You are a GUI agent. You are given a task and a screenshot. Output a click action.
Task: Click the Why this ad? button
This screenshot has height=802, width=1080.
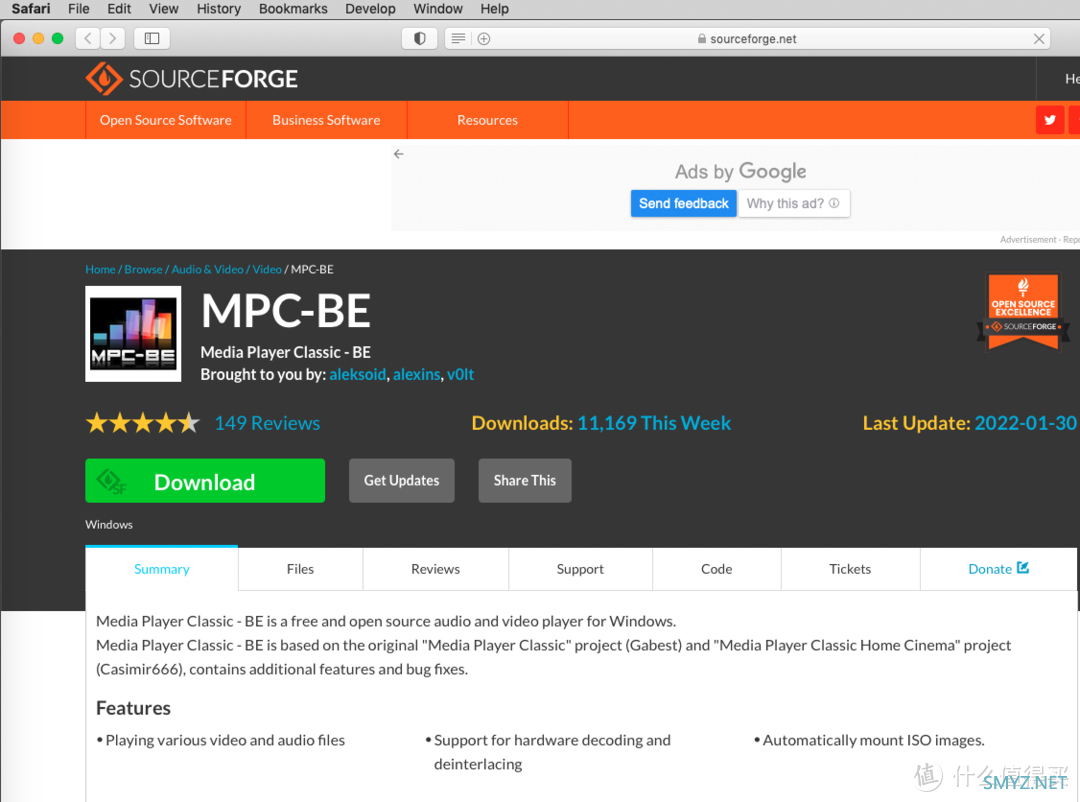[793, 203]
